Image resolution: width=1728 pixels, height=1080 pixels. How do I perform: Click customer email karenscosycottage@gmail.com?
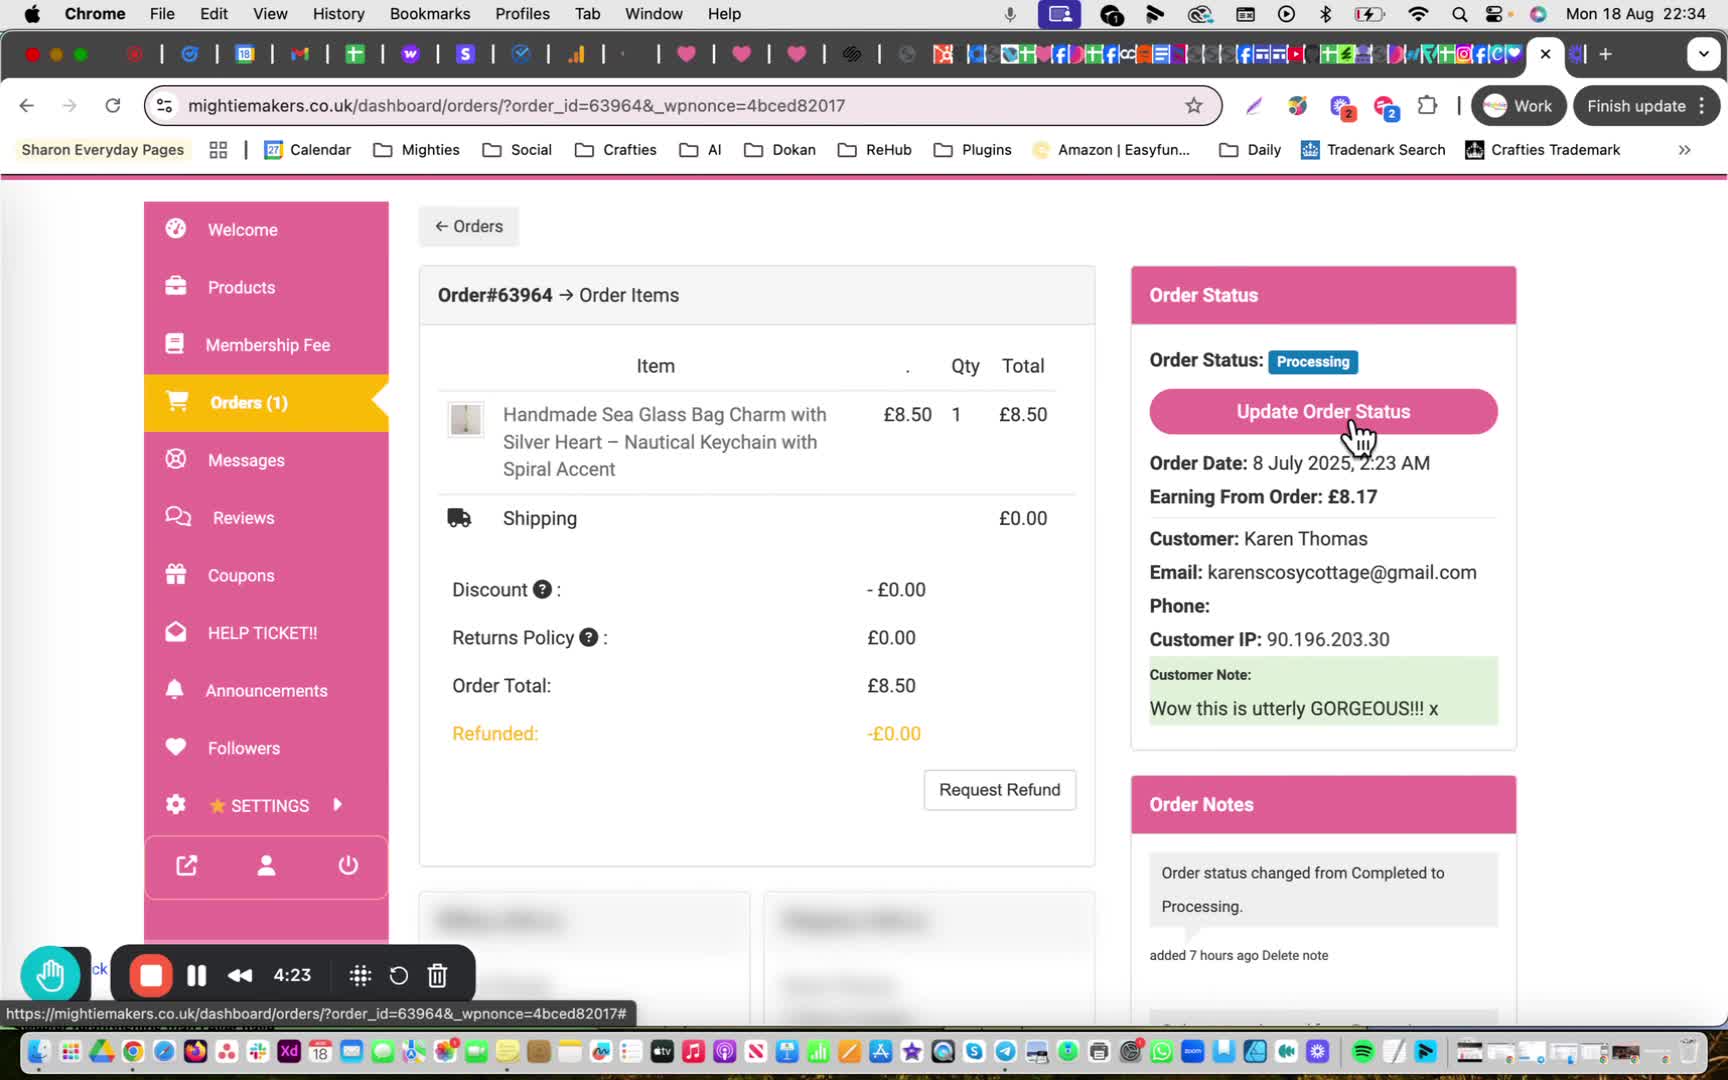[x=1342, y=572]
